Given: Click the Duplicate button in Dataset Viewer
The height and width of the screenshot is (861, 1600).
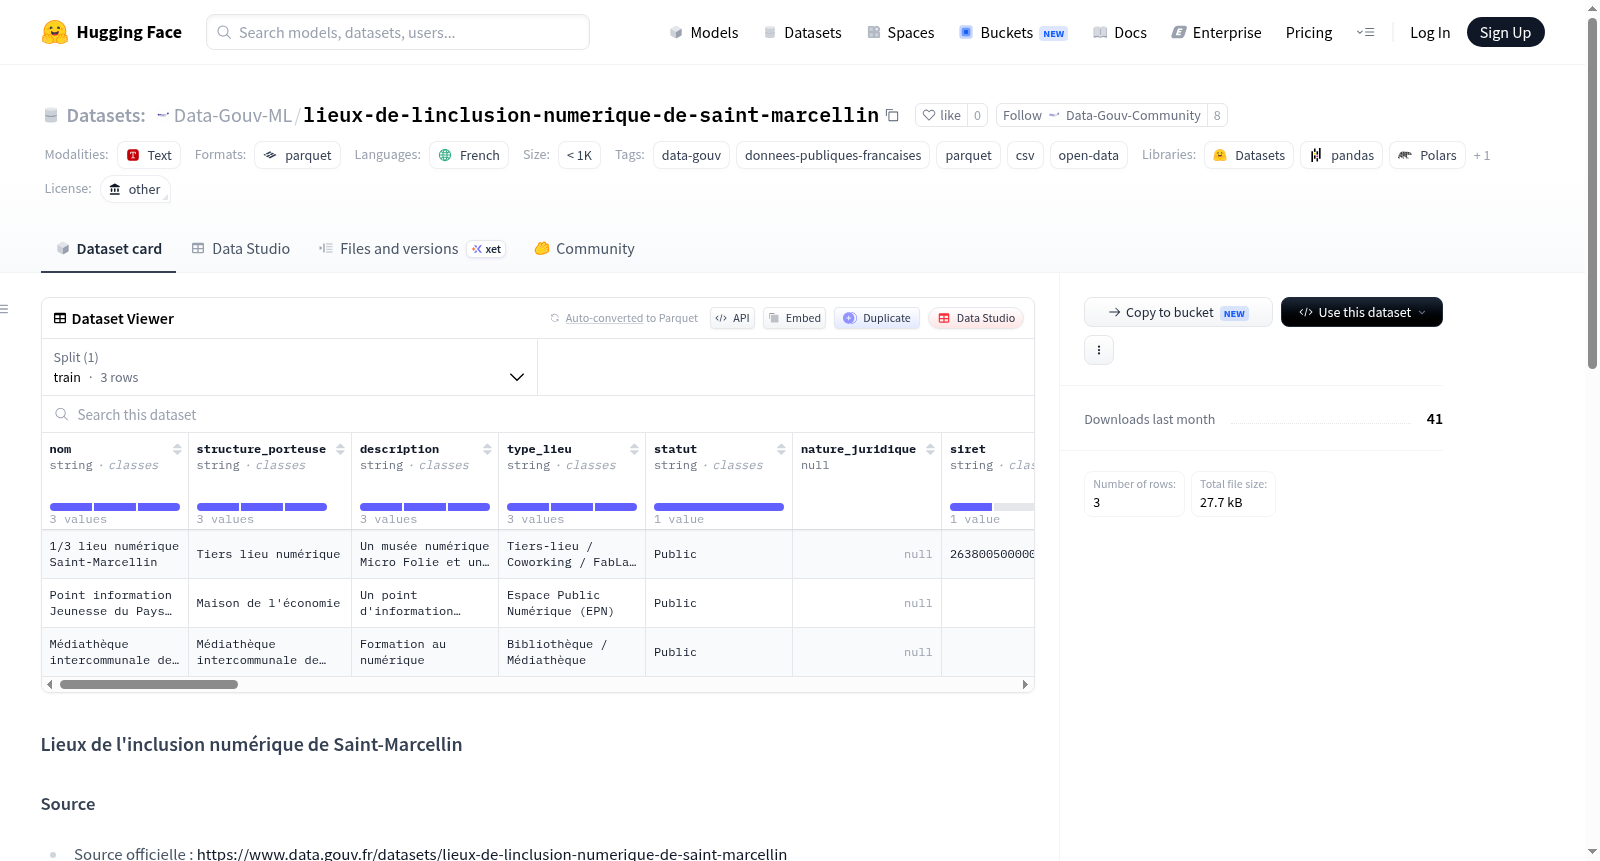Looking at the screenshot, I should pos(877,318).
